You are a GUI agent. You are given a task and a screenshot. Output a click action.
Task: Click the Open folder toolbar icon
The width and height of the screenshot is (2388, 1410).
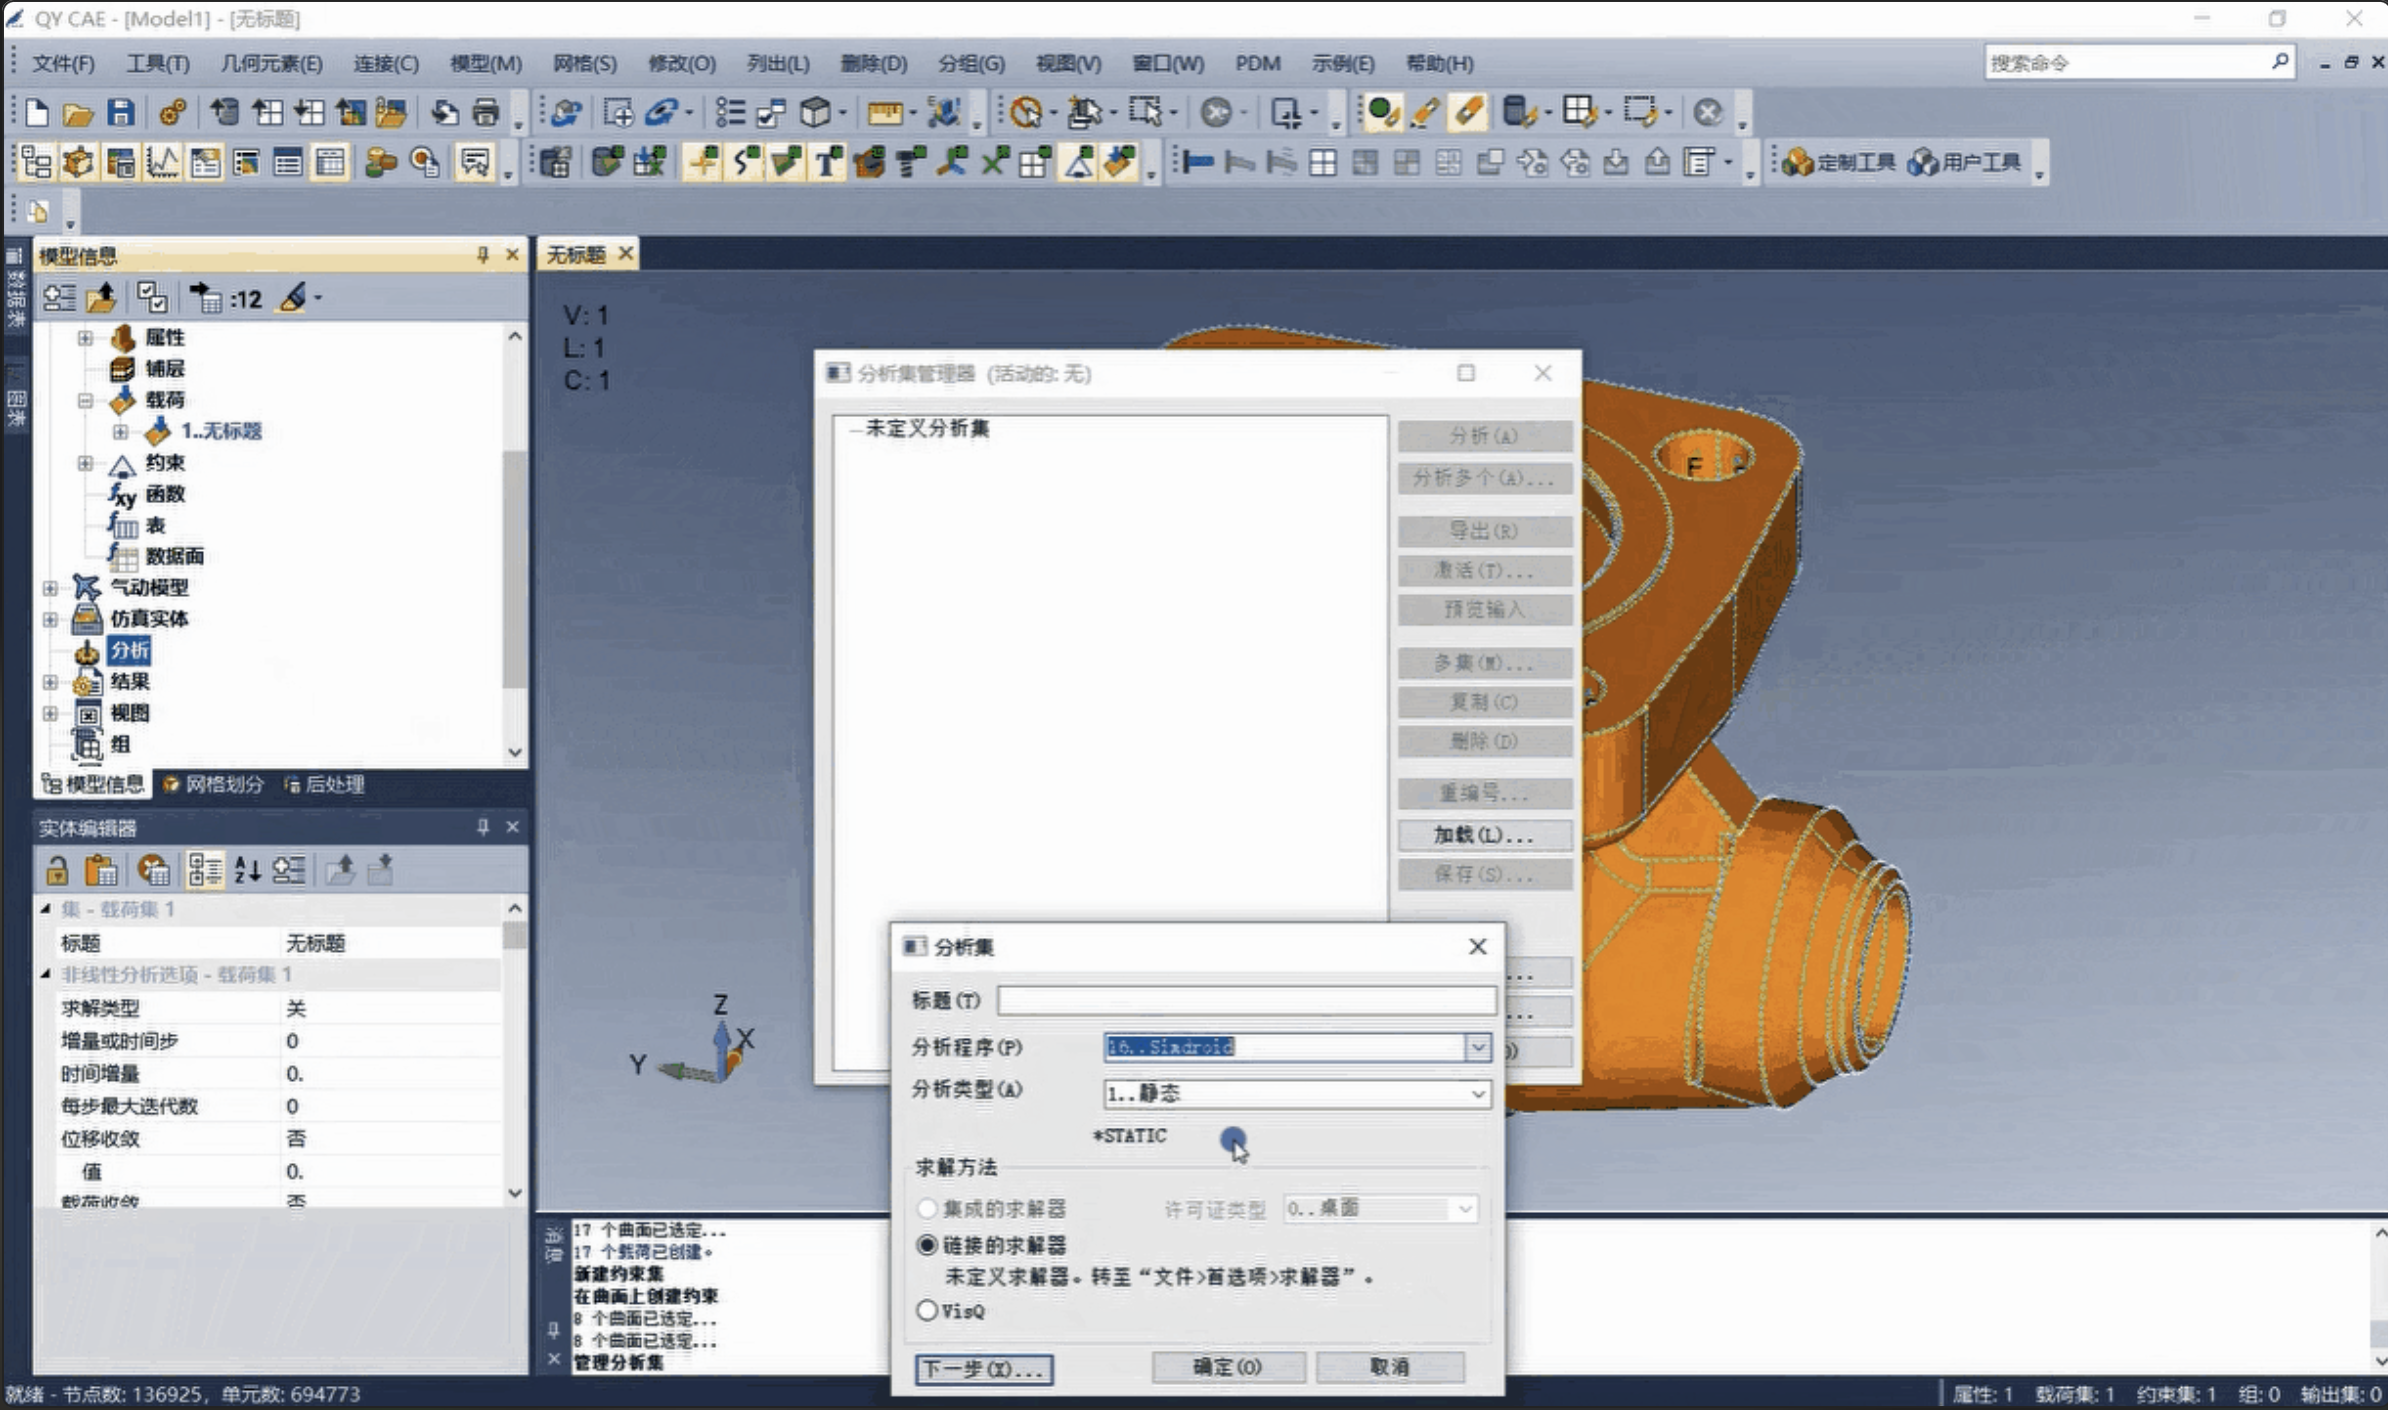click(x=78, y=113)
